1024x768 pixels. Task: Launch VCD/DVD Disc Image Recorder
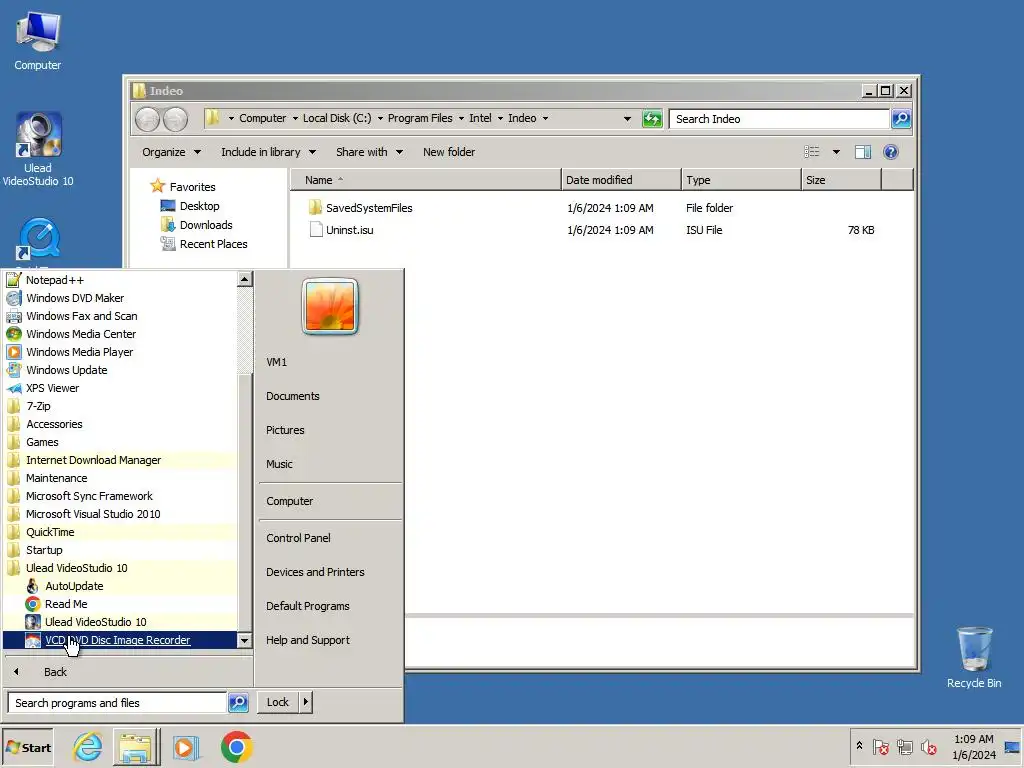click(x=120, y=640)
